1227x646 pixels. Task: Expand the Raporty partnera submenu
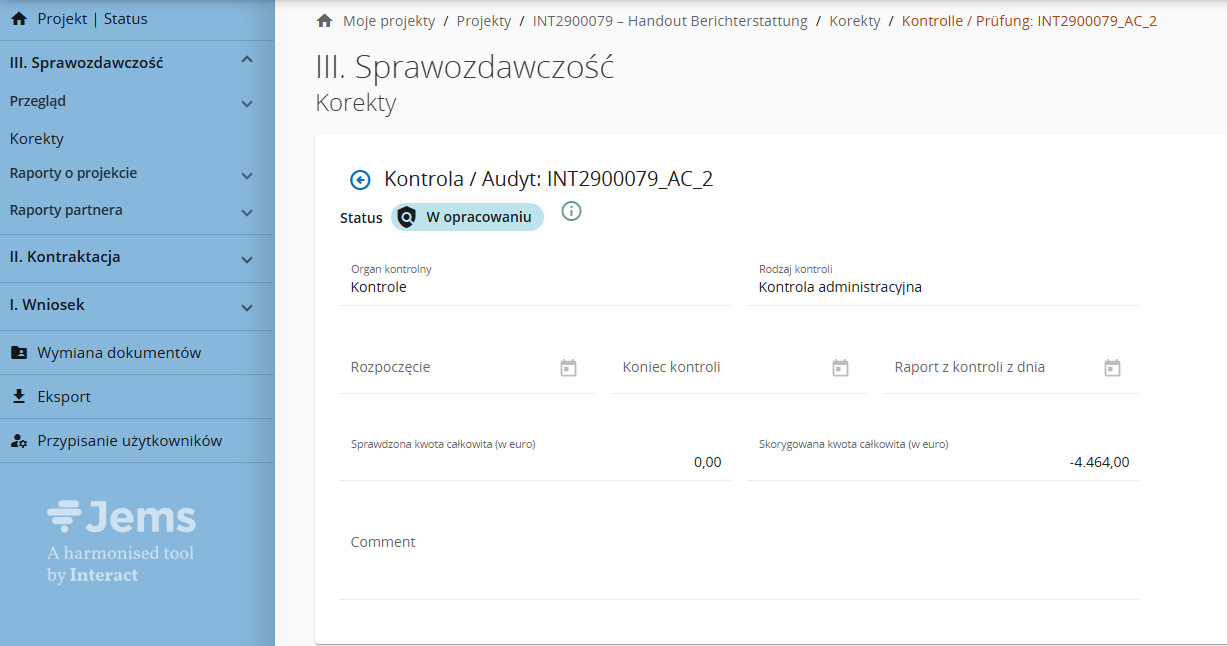[x=247, y=213]
